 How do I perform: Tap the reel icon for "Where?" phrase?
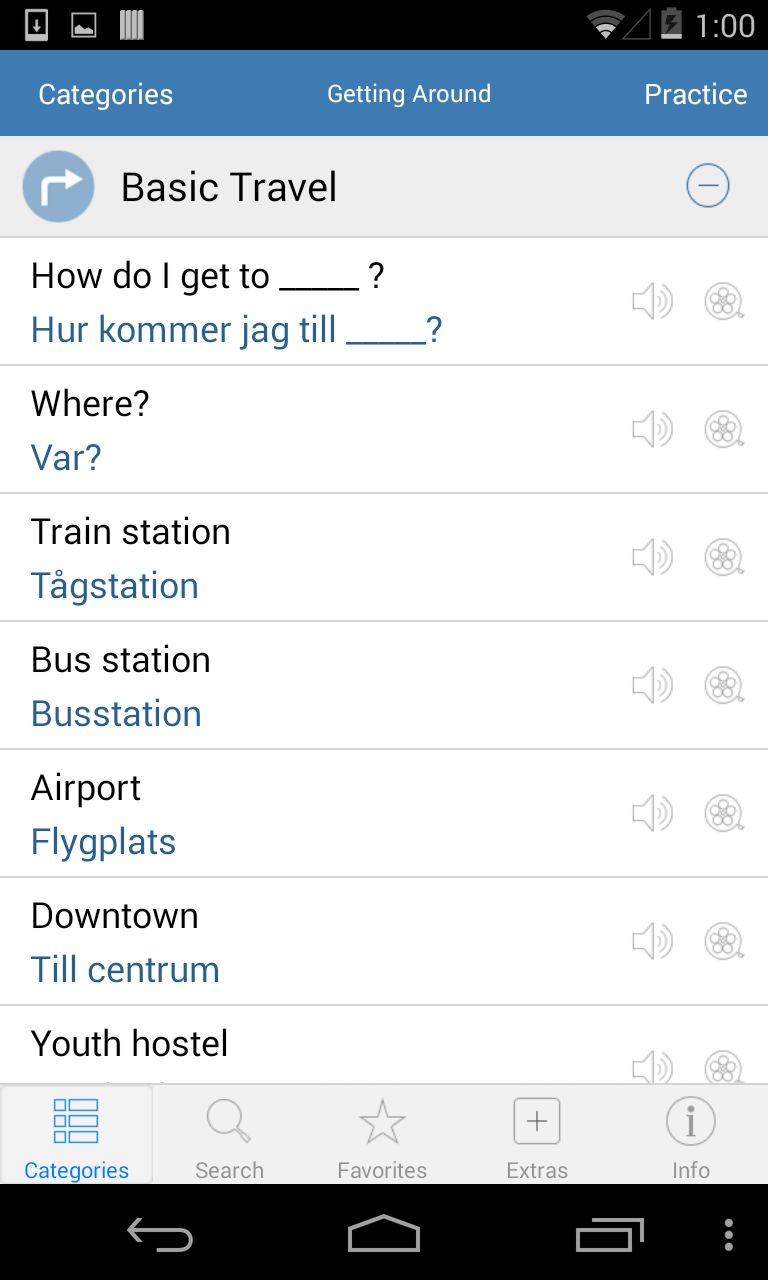724,429
